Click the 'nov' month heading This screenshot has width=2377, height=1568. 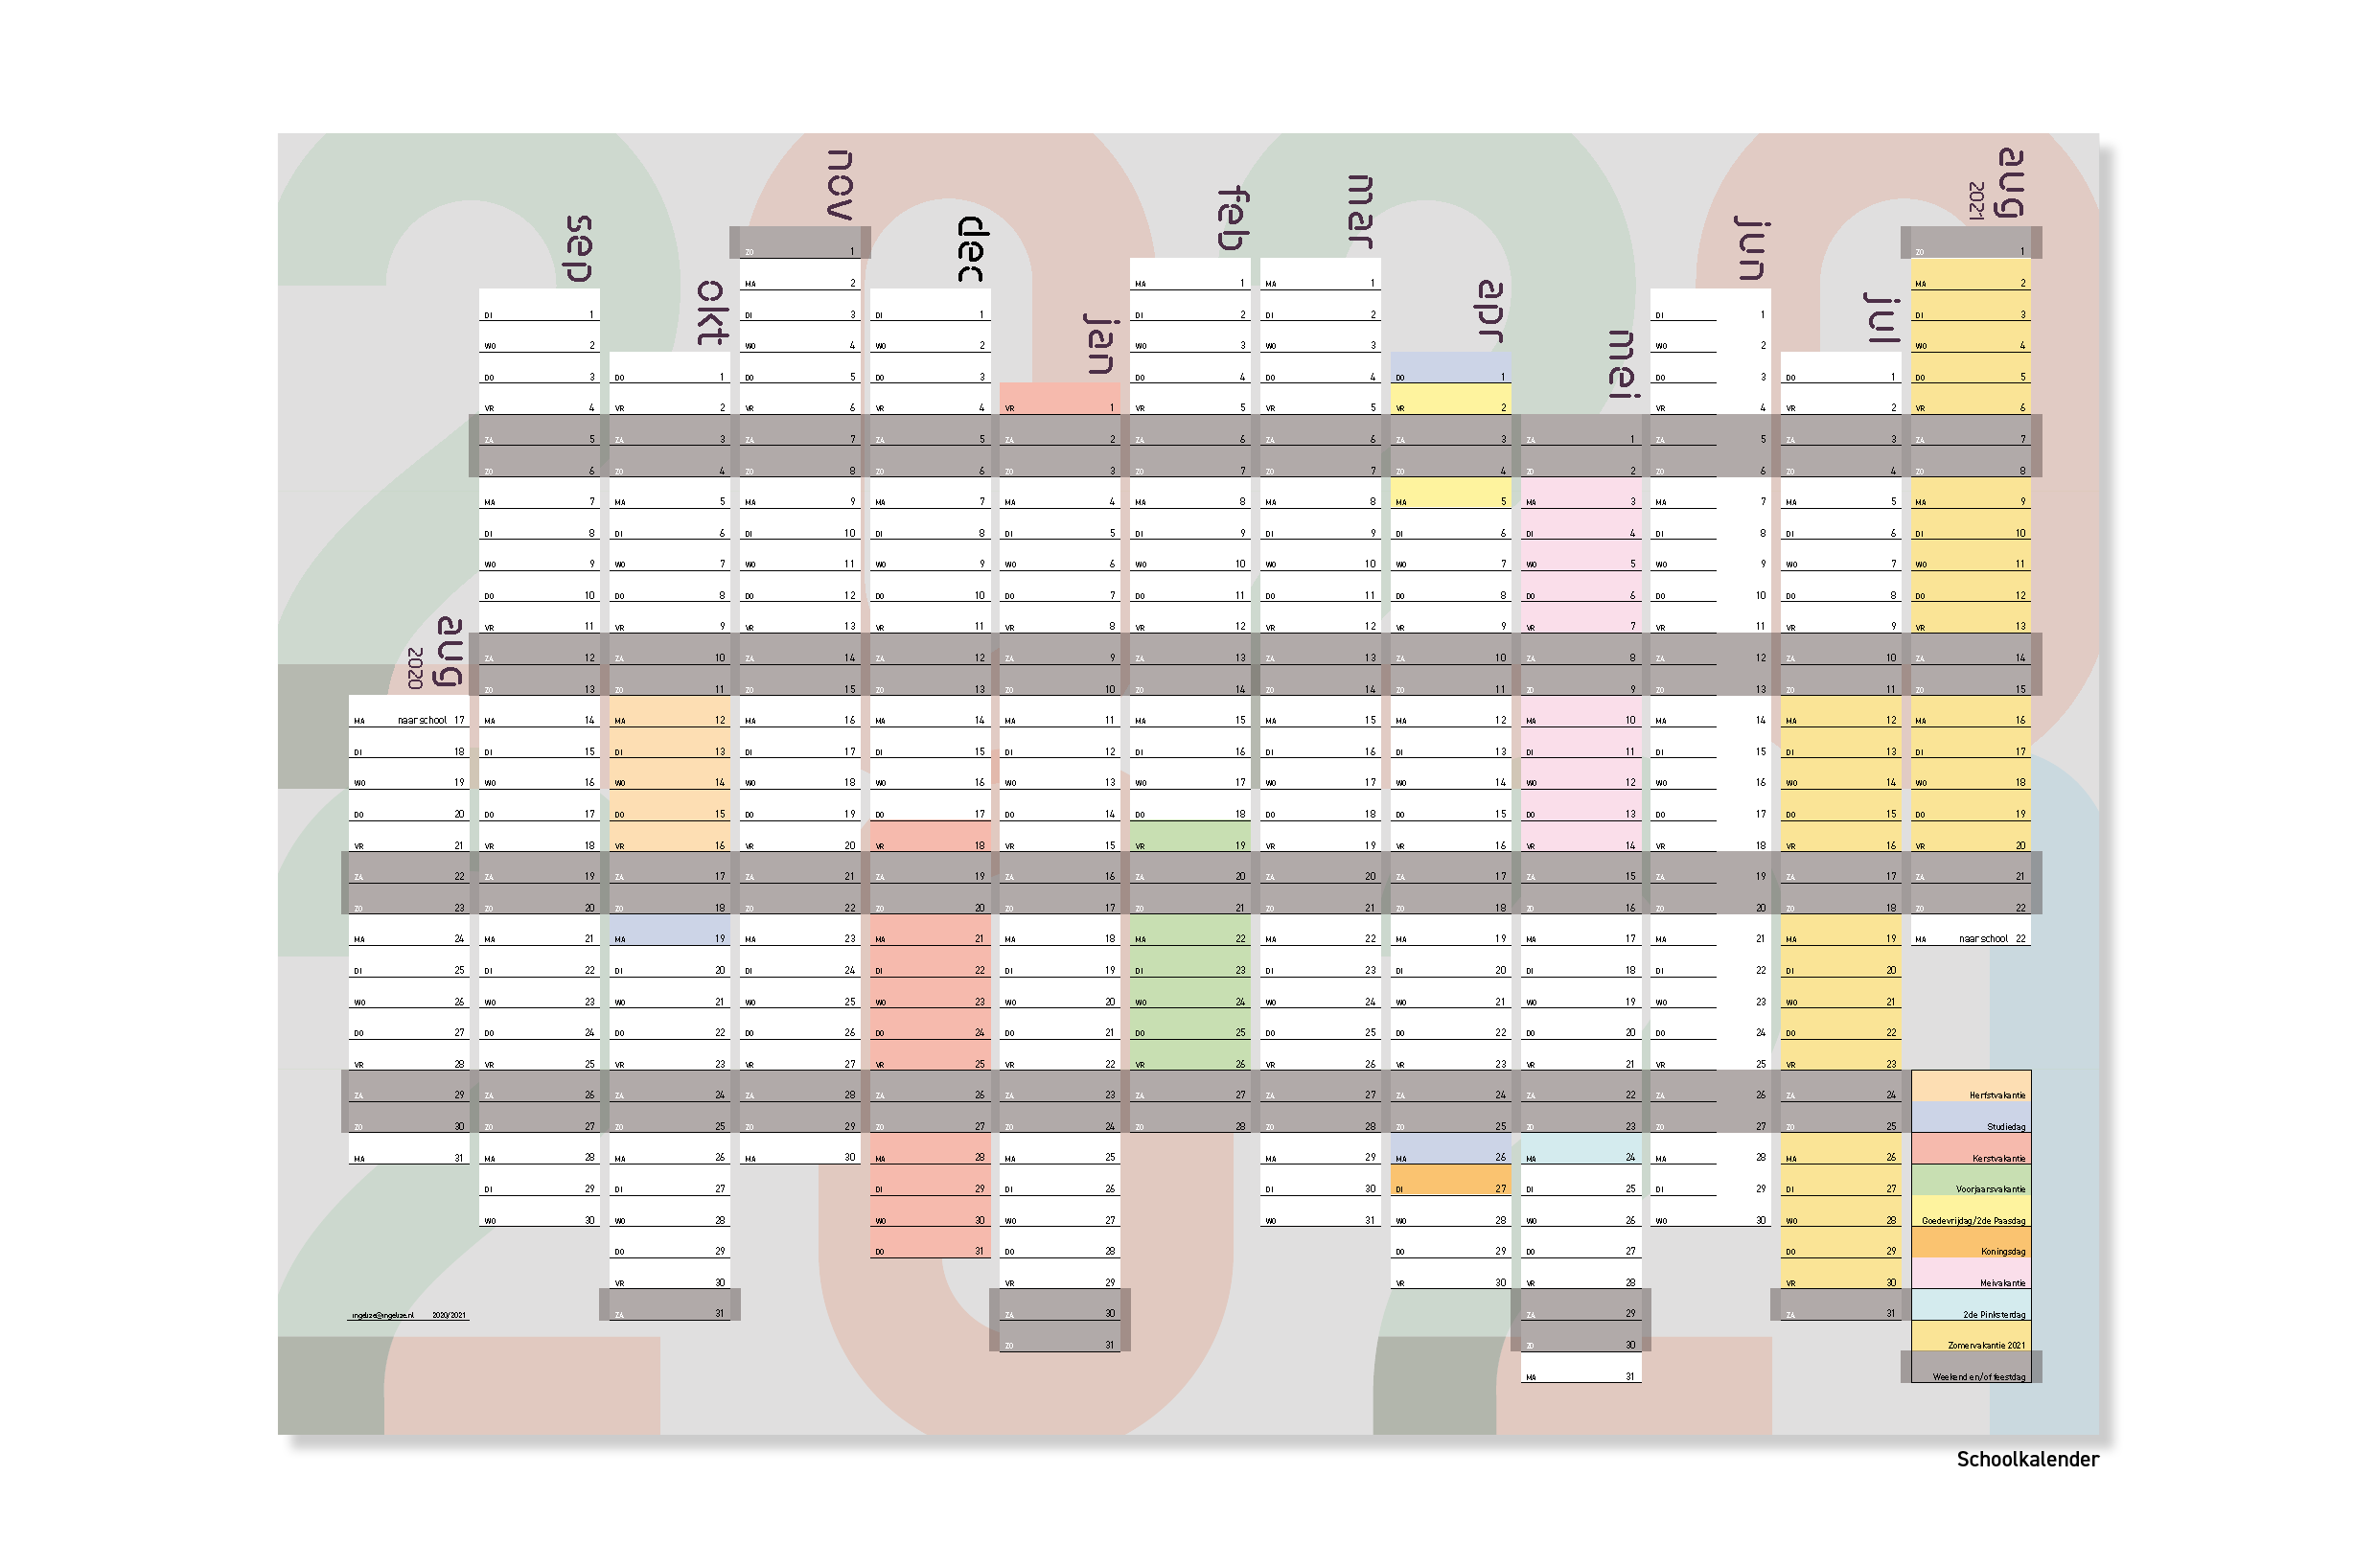pos(840,185)
